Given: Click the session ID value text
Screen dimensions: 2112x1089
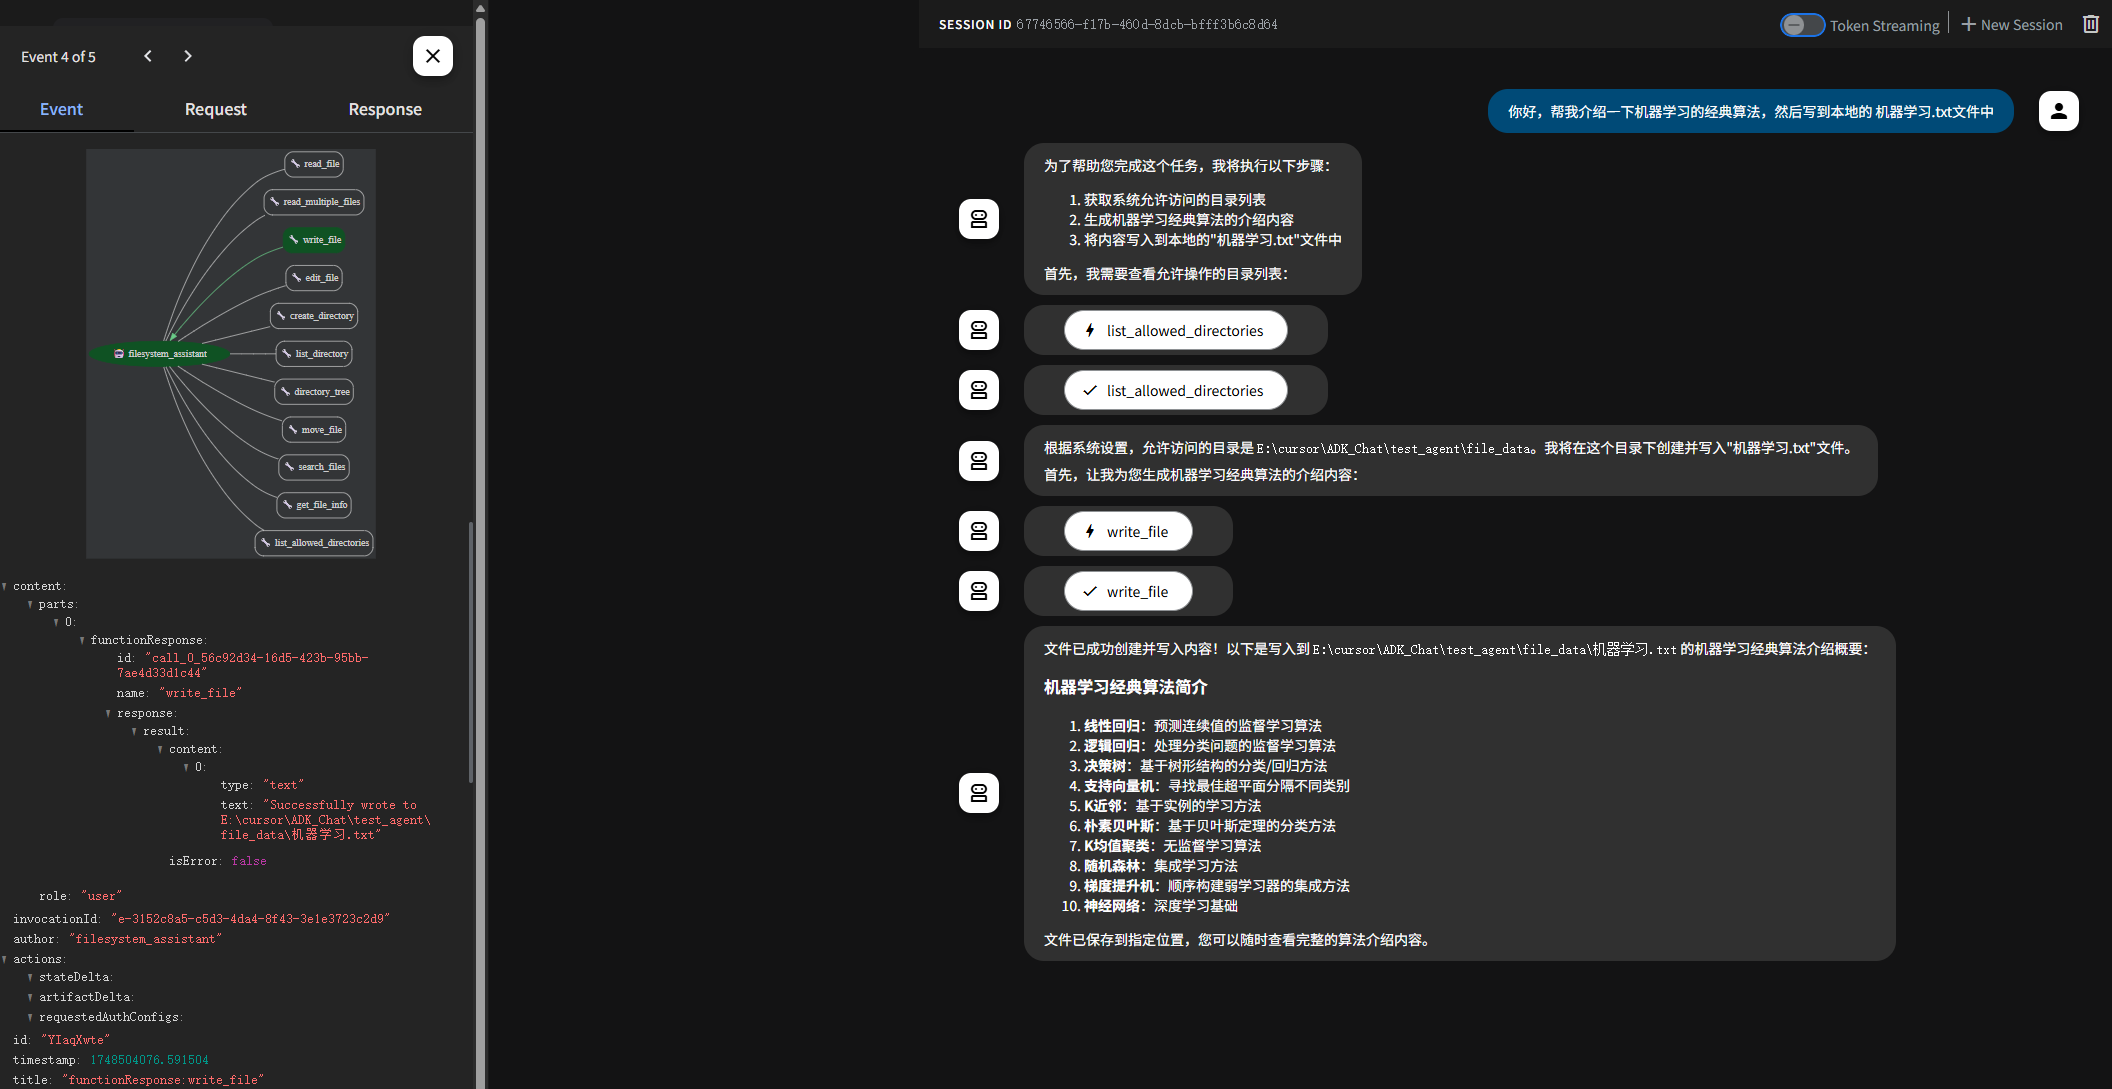Looking at the screenshot, I should (x=1147, y=24).
